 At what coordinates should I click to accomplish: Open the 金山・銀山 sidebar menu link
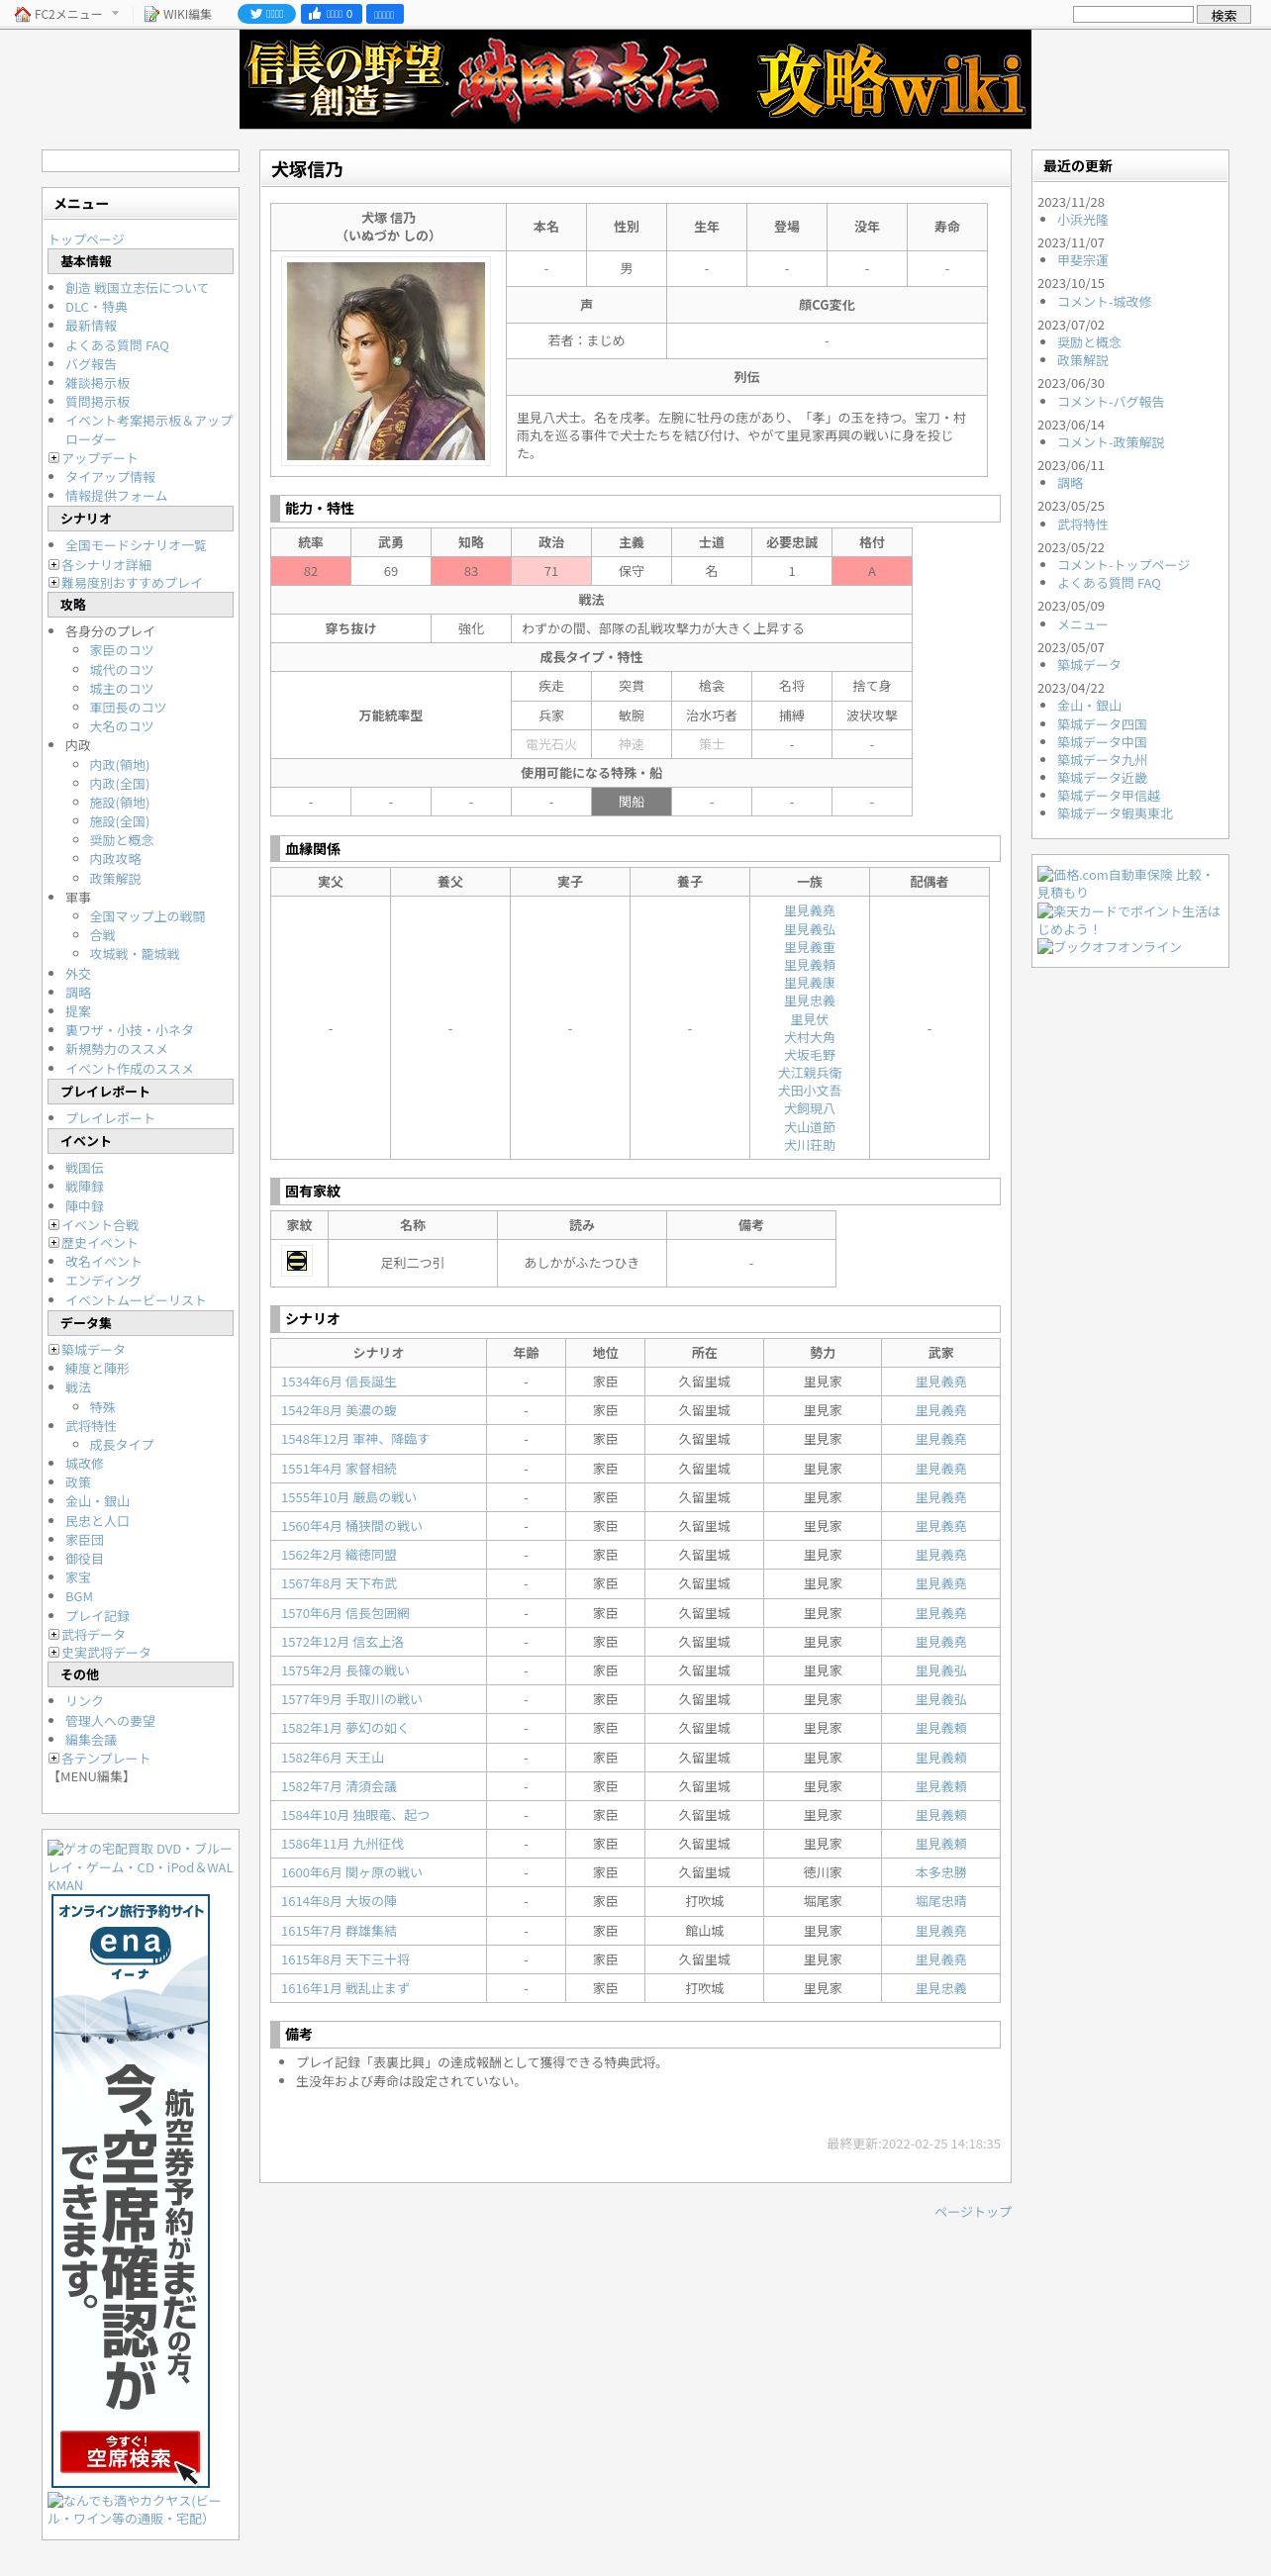coord(97,1501)
